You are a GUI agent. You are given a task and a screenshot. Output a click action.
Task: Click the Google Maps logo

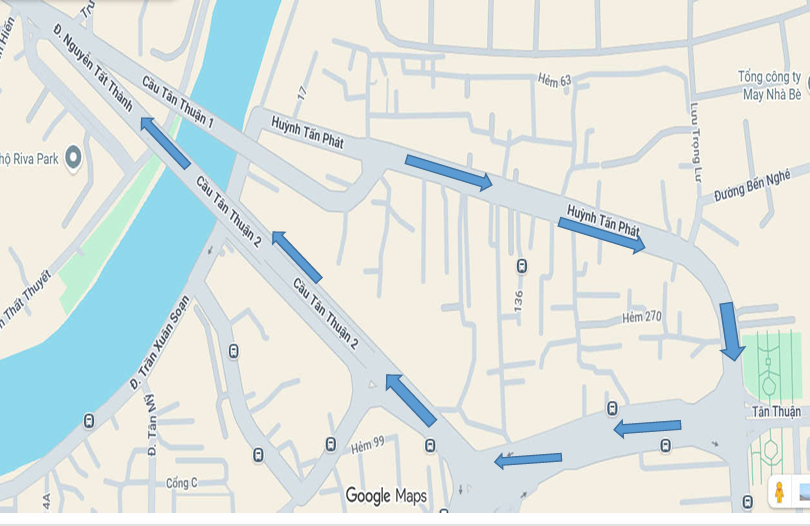click(386, 496)
